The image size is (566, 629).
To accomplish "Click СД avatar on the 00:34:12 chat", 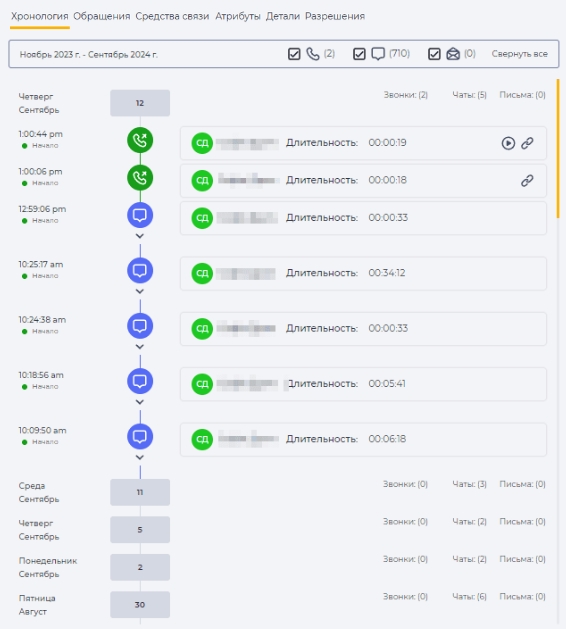I will pyautogui.click(x=202, y=273).
